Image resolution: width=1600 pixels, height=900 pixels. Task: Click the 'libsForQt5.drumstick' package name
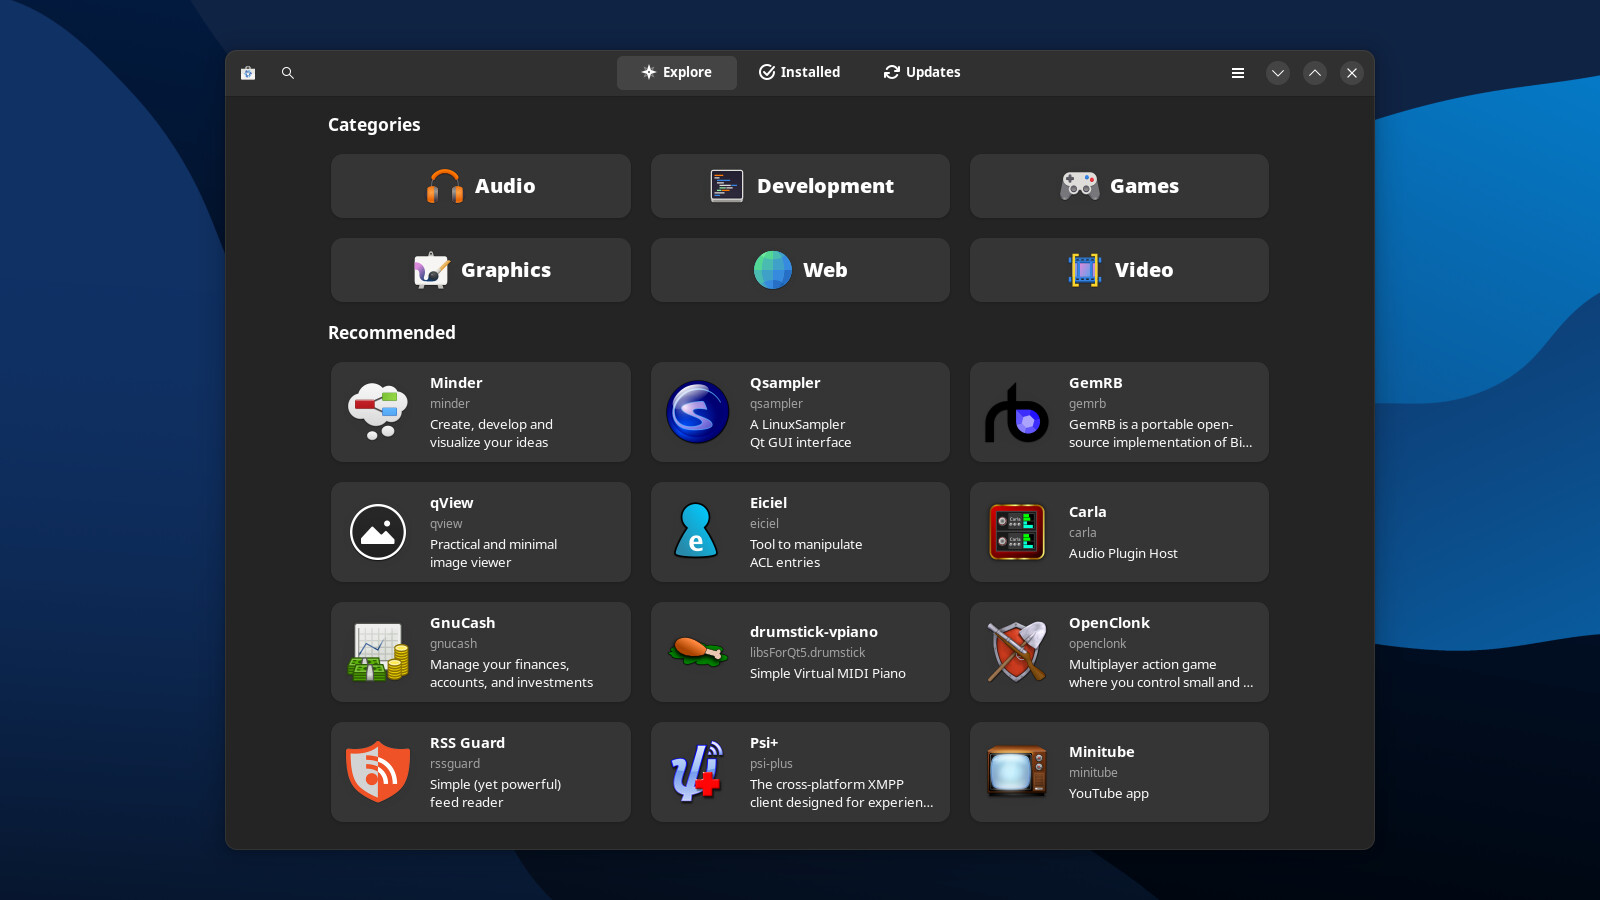point(808,653)
